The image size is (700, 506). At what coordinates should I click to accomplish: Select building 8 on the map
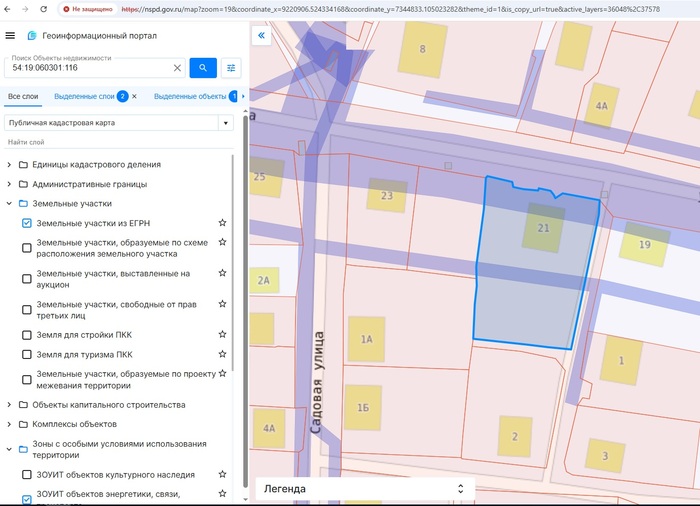pos(422,49)
